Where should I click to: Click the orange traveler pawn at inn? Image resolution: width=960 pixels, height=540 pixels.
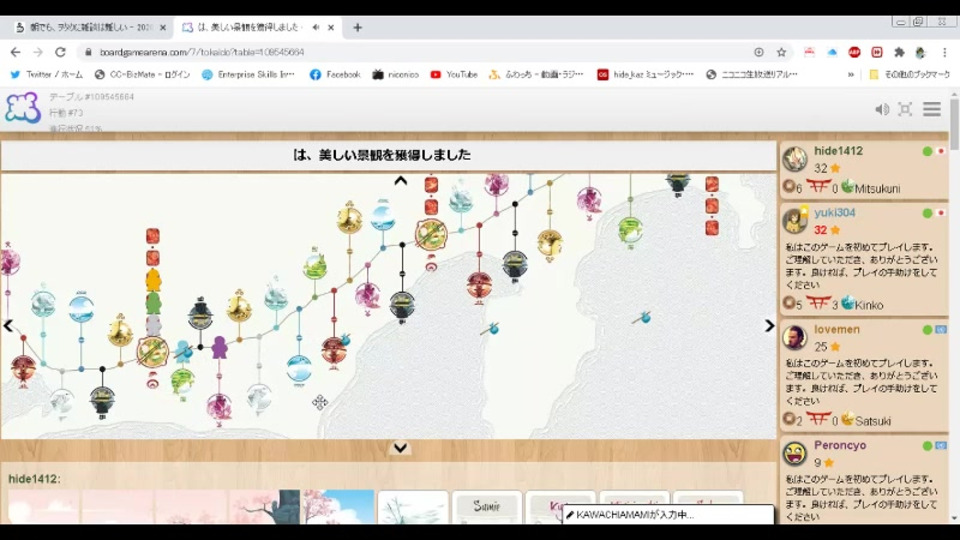(x=153, y=280)
